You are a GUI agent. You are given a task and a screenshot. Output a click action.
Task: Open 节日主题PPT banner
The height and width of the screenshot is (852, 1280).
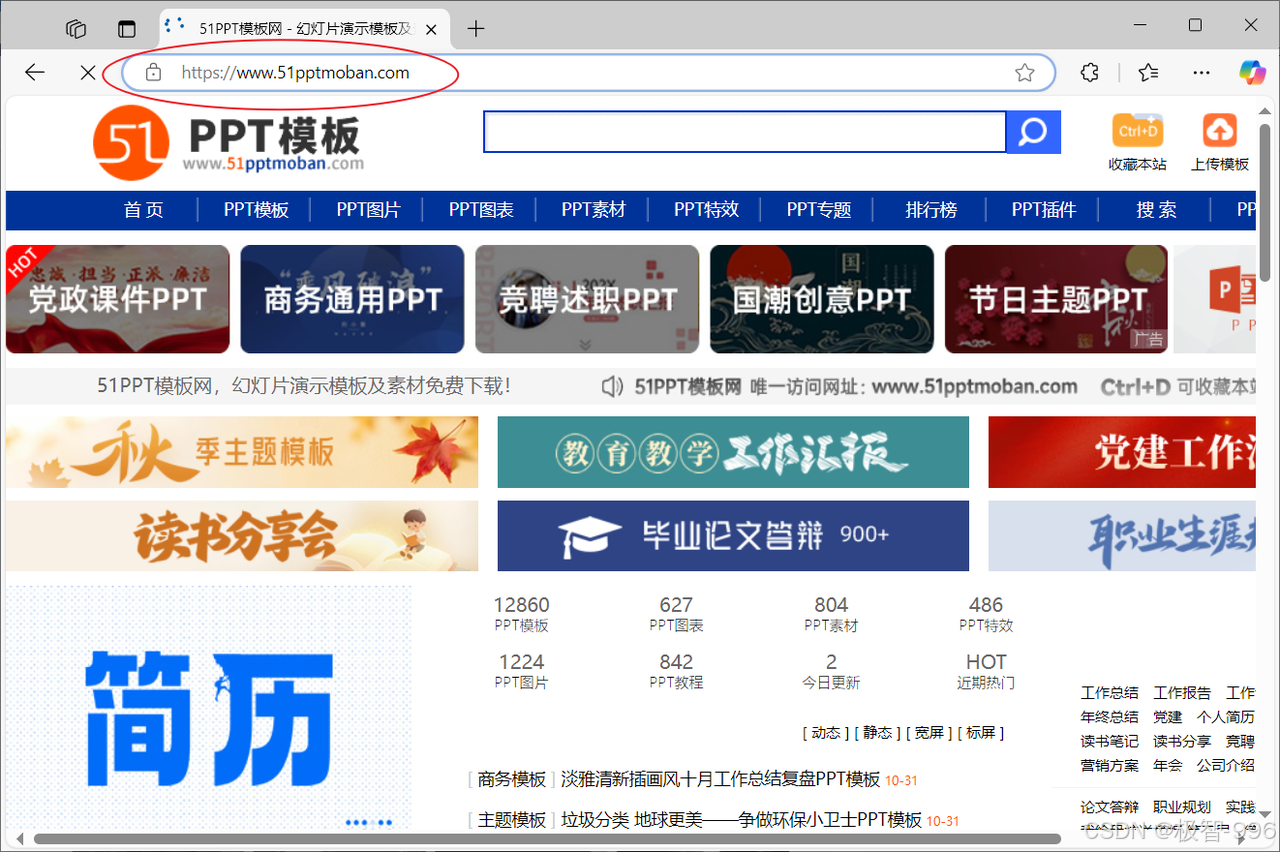[1057, 299]
